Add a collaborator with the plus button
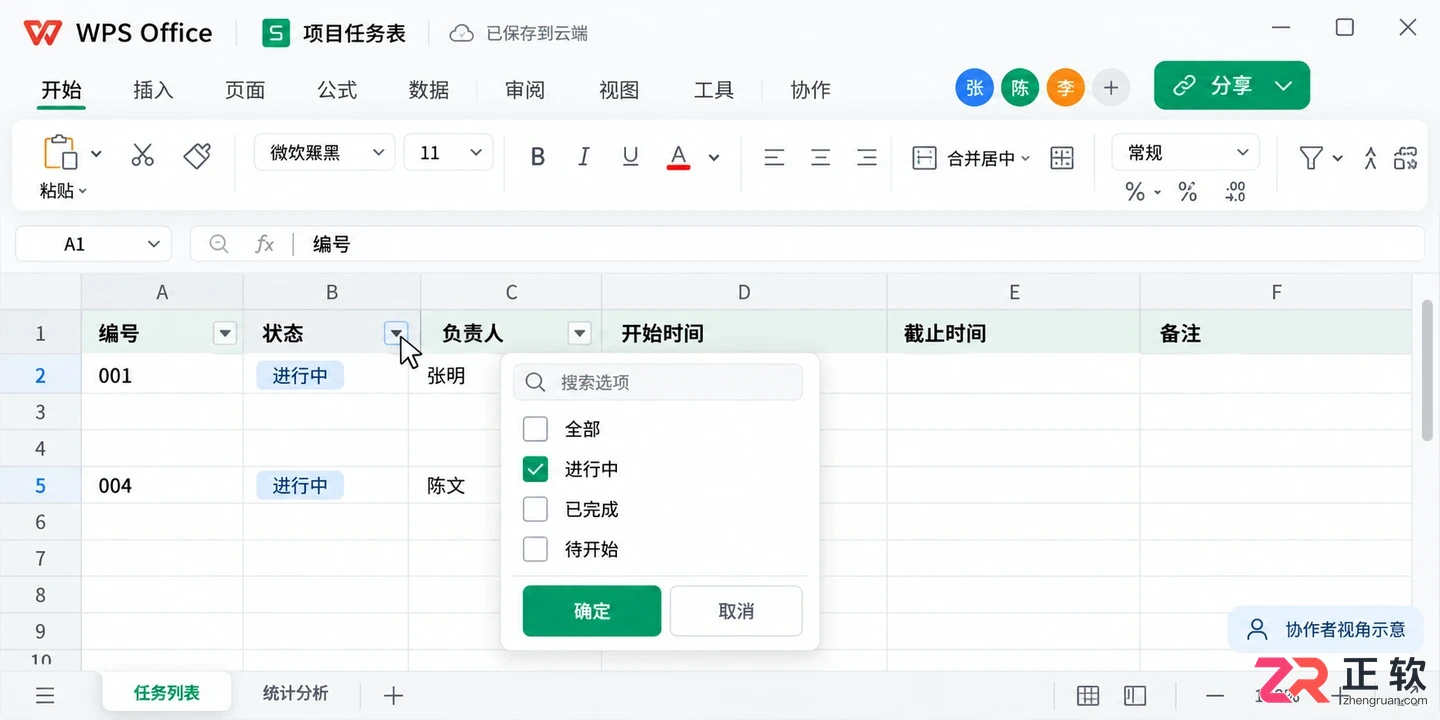 coord(1111,88)
